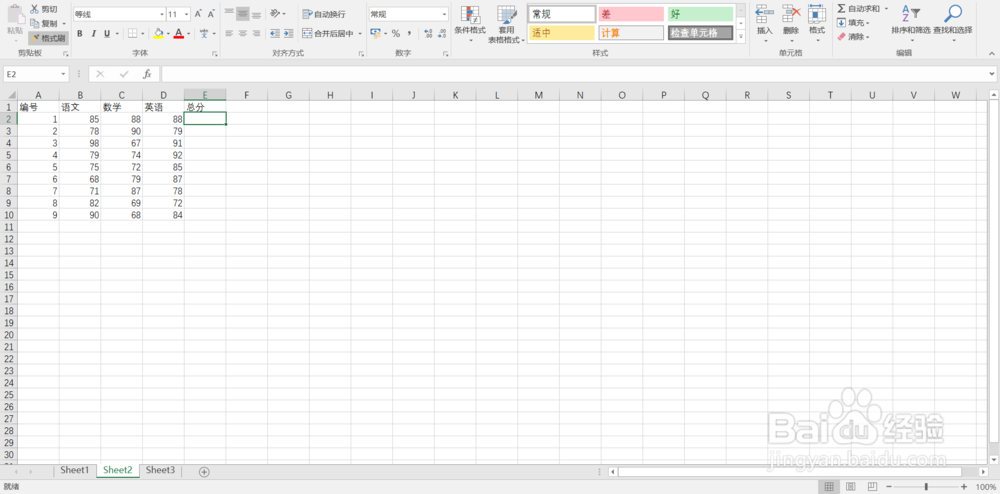1000x494 pixels.
Task: Switch to Page Layout view icon
Action: pos(850,486)
